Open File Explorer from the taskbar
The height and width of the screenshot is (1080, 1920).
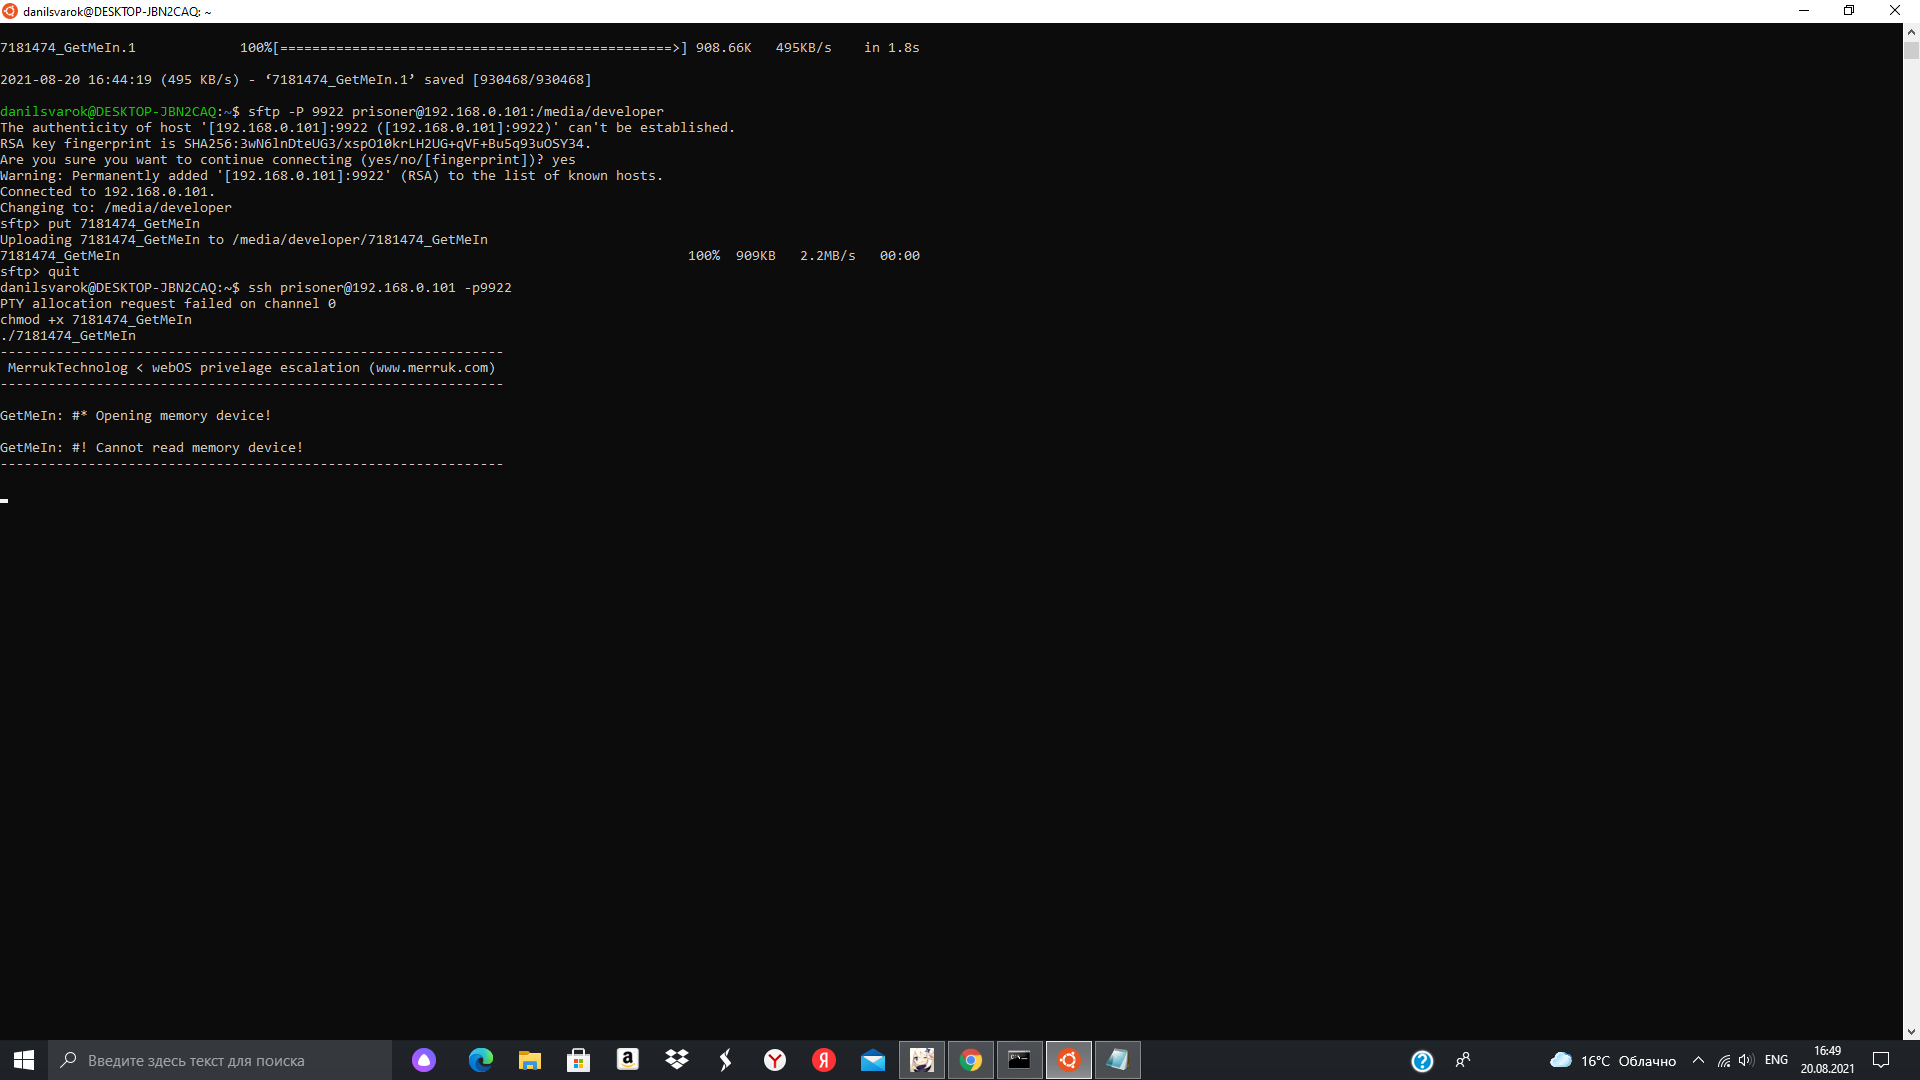click(530, 1060)
